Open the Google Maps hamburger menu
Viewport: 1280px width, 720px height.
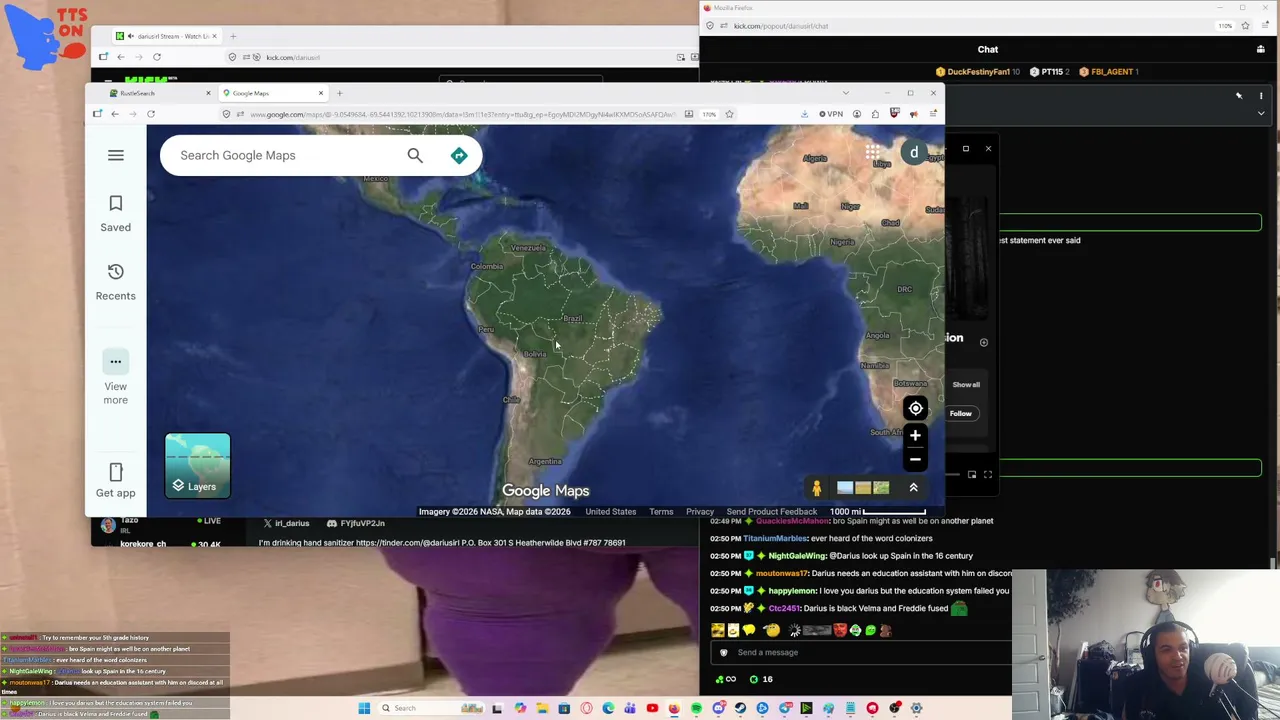click(x=116, y=155)
